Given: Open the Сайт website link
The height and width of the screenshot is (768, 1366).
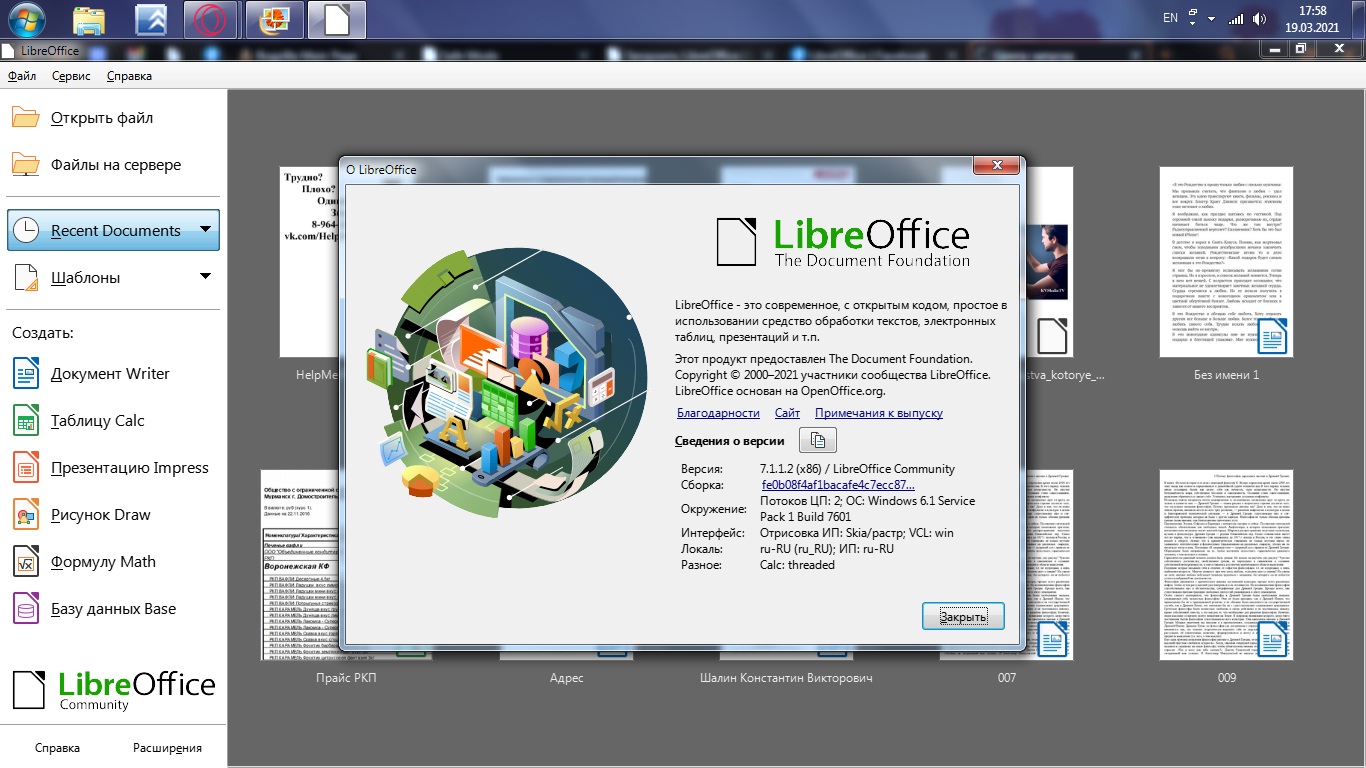Looking at the screenshot, I should [x=787, y=413].
